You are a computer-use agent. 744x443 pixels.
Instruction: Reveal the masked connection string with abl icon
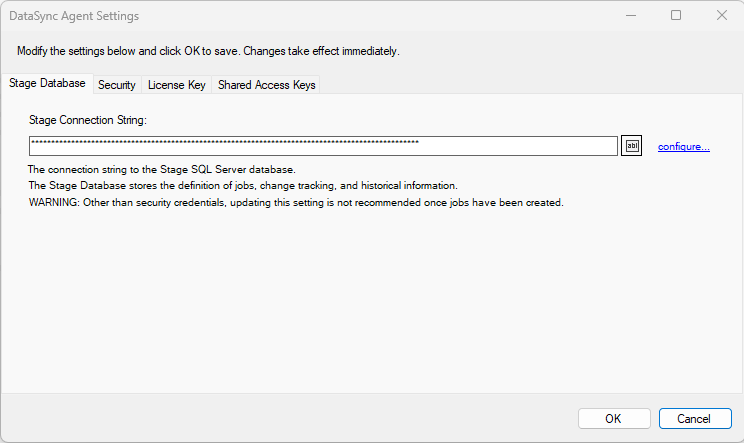pyautogui.click(x=631, y=146)
